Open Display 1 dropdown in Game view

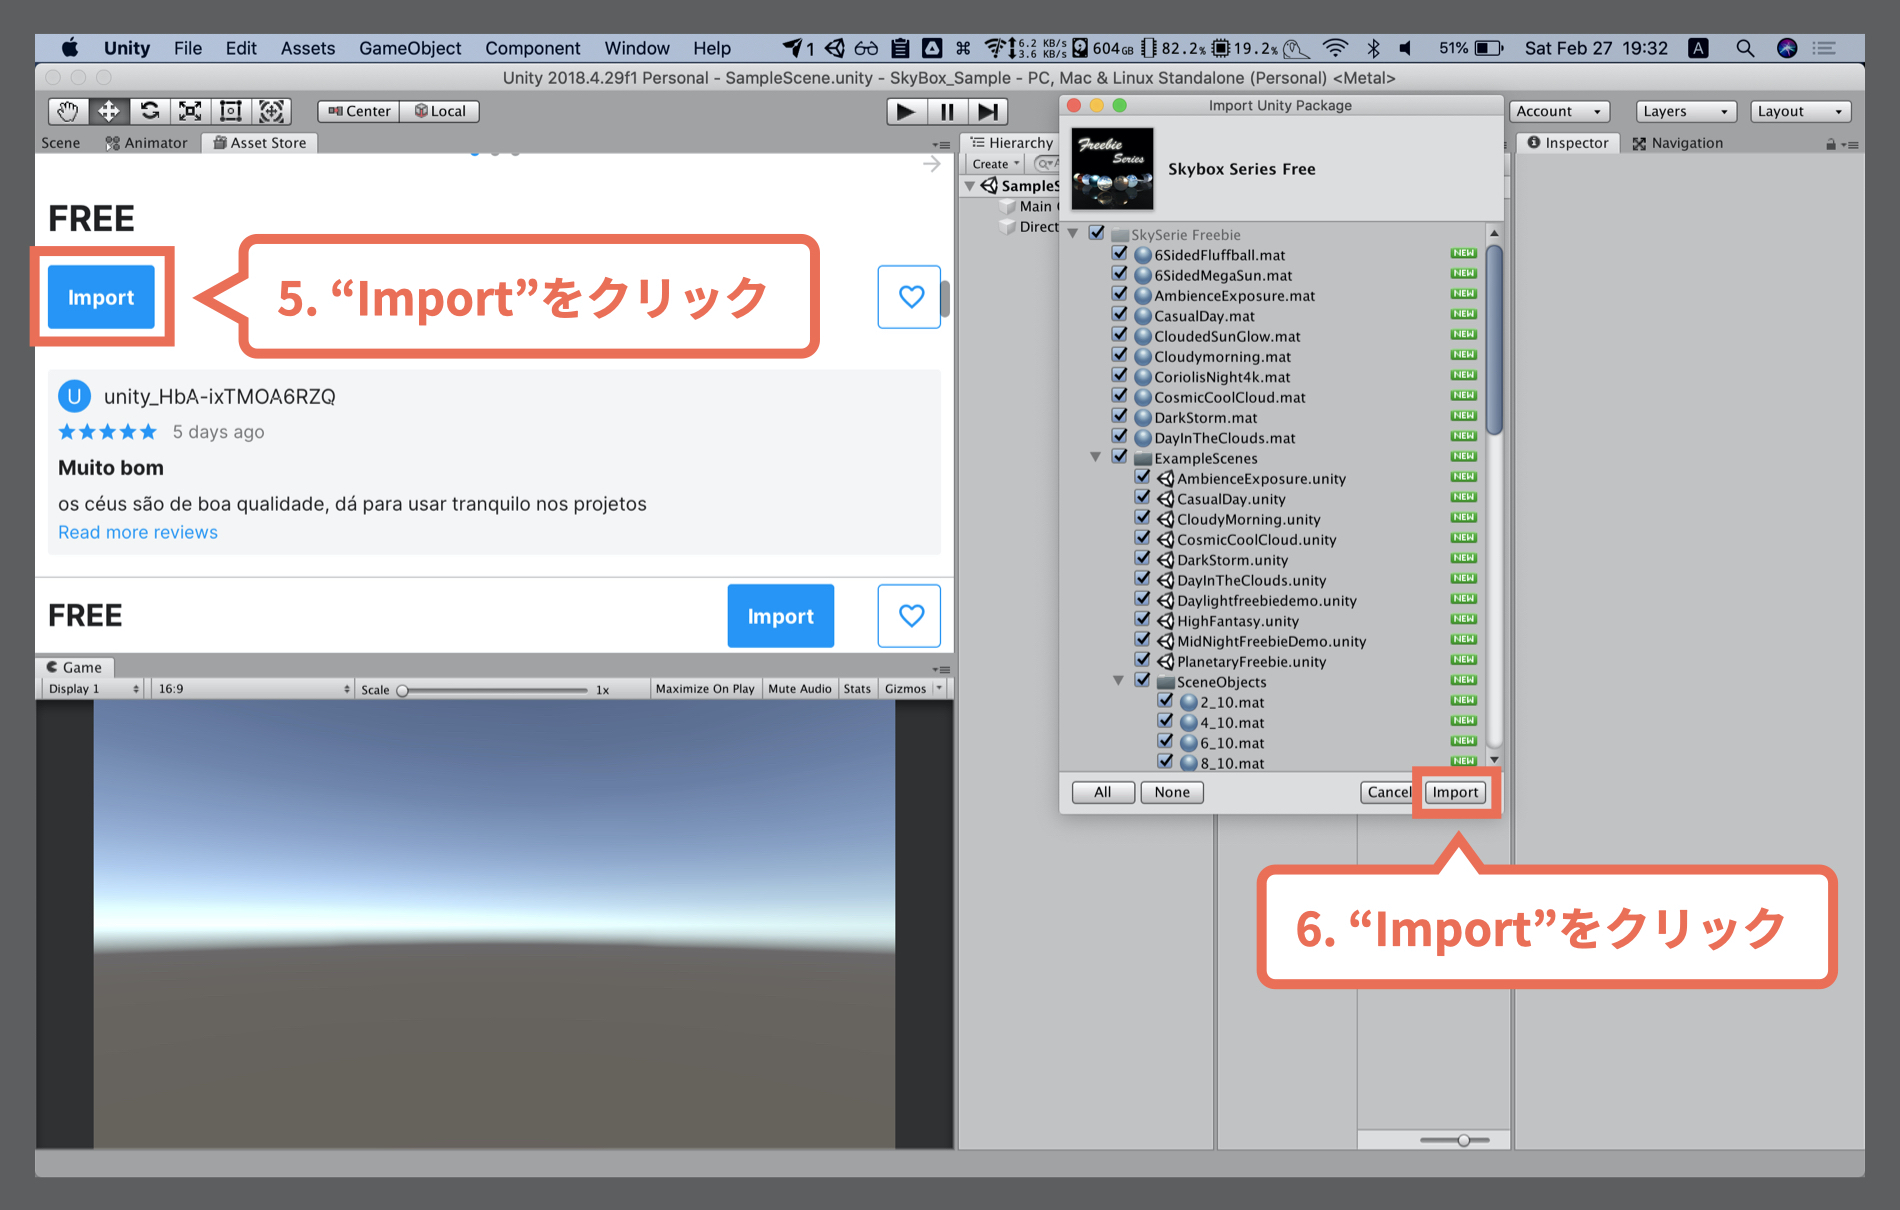[94, 689]
